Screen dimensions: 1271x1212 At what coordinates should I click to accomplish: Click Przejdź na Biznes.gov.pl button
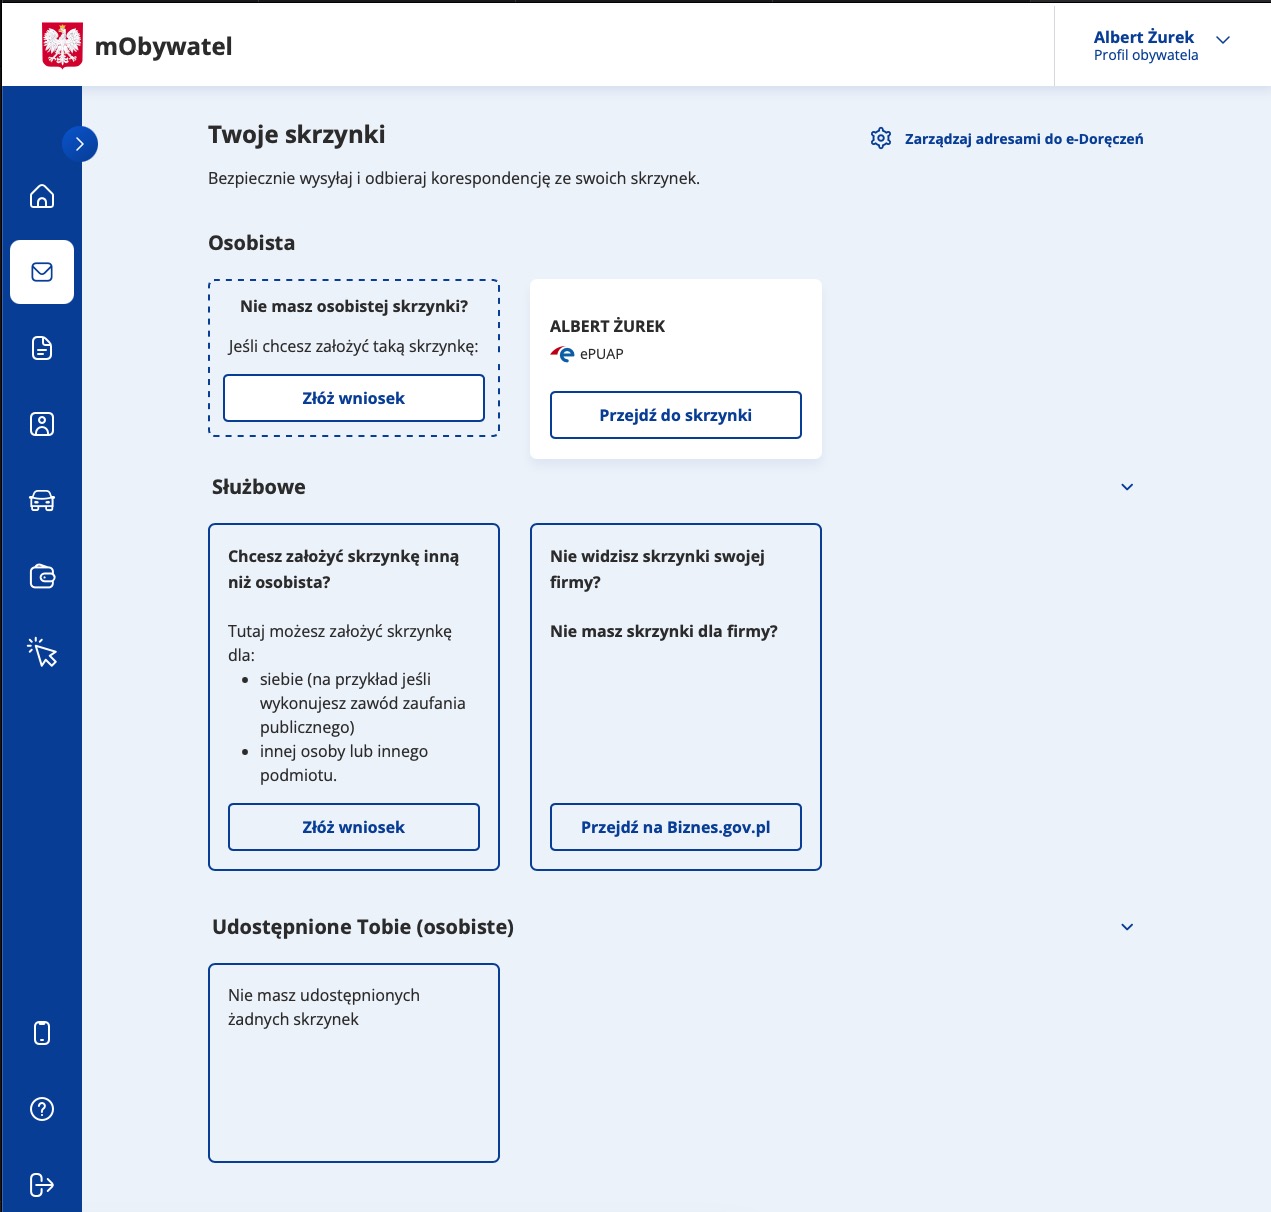pyautogui.click(x=676, y=827)
